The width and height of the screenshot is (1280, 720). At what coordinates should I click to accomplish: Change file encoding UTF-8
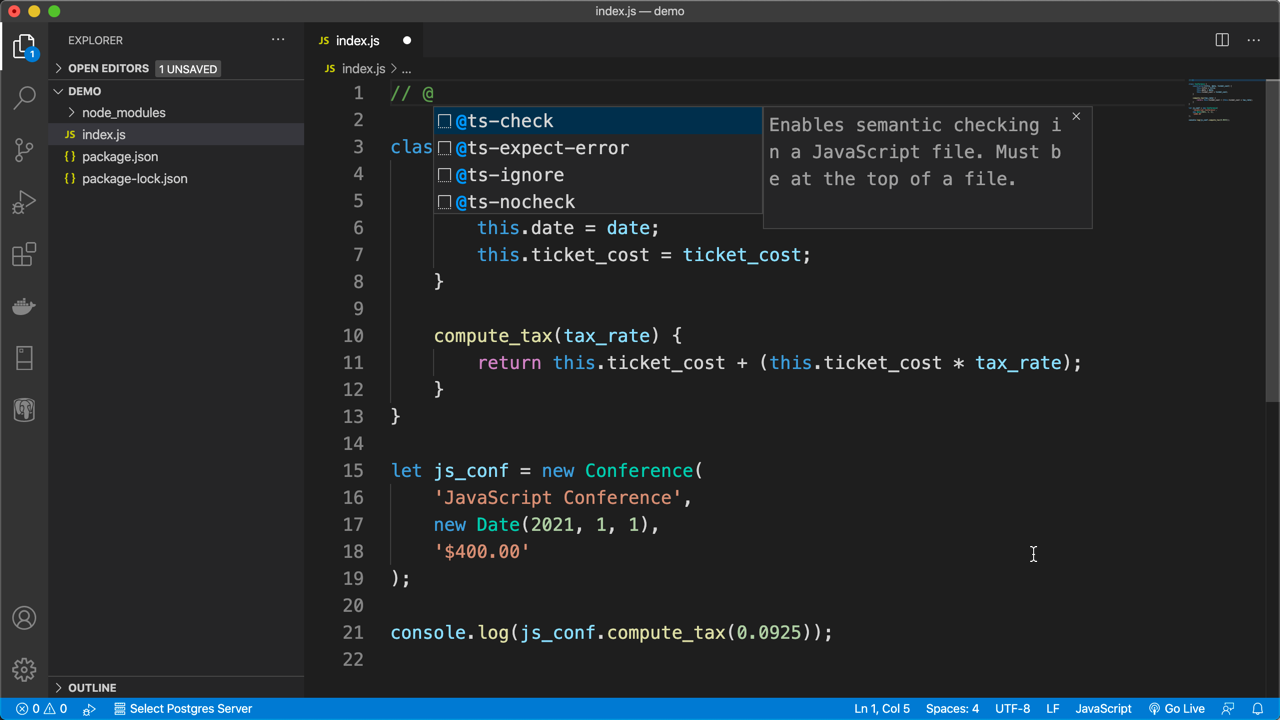[x=1012, y=709]
